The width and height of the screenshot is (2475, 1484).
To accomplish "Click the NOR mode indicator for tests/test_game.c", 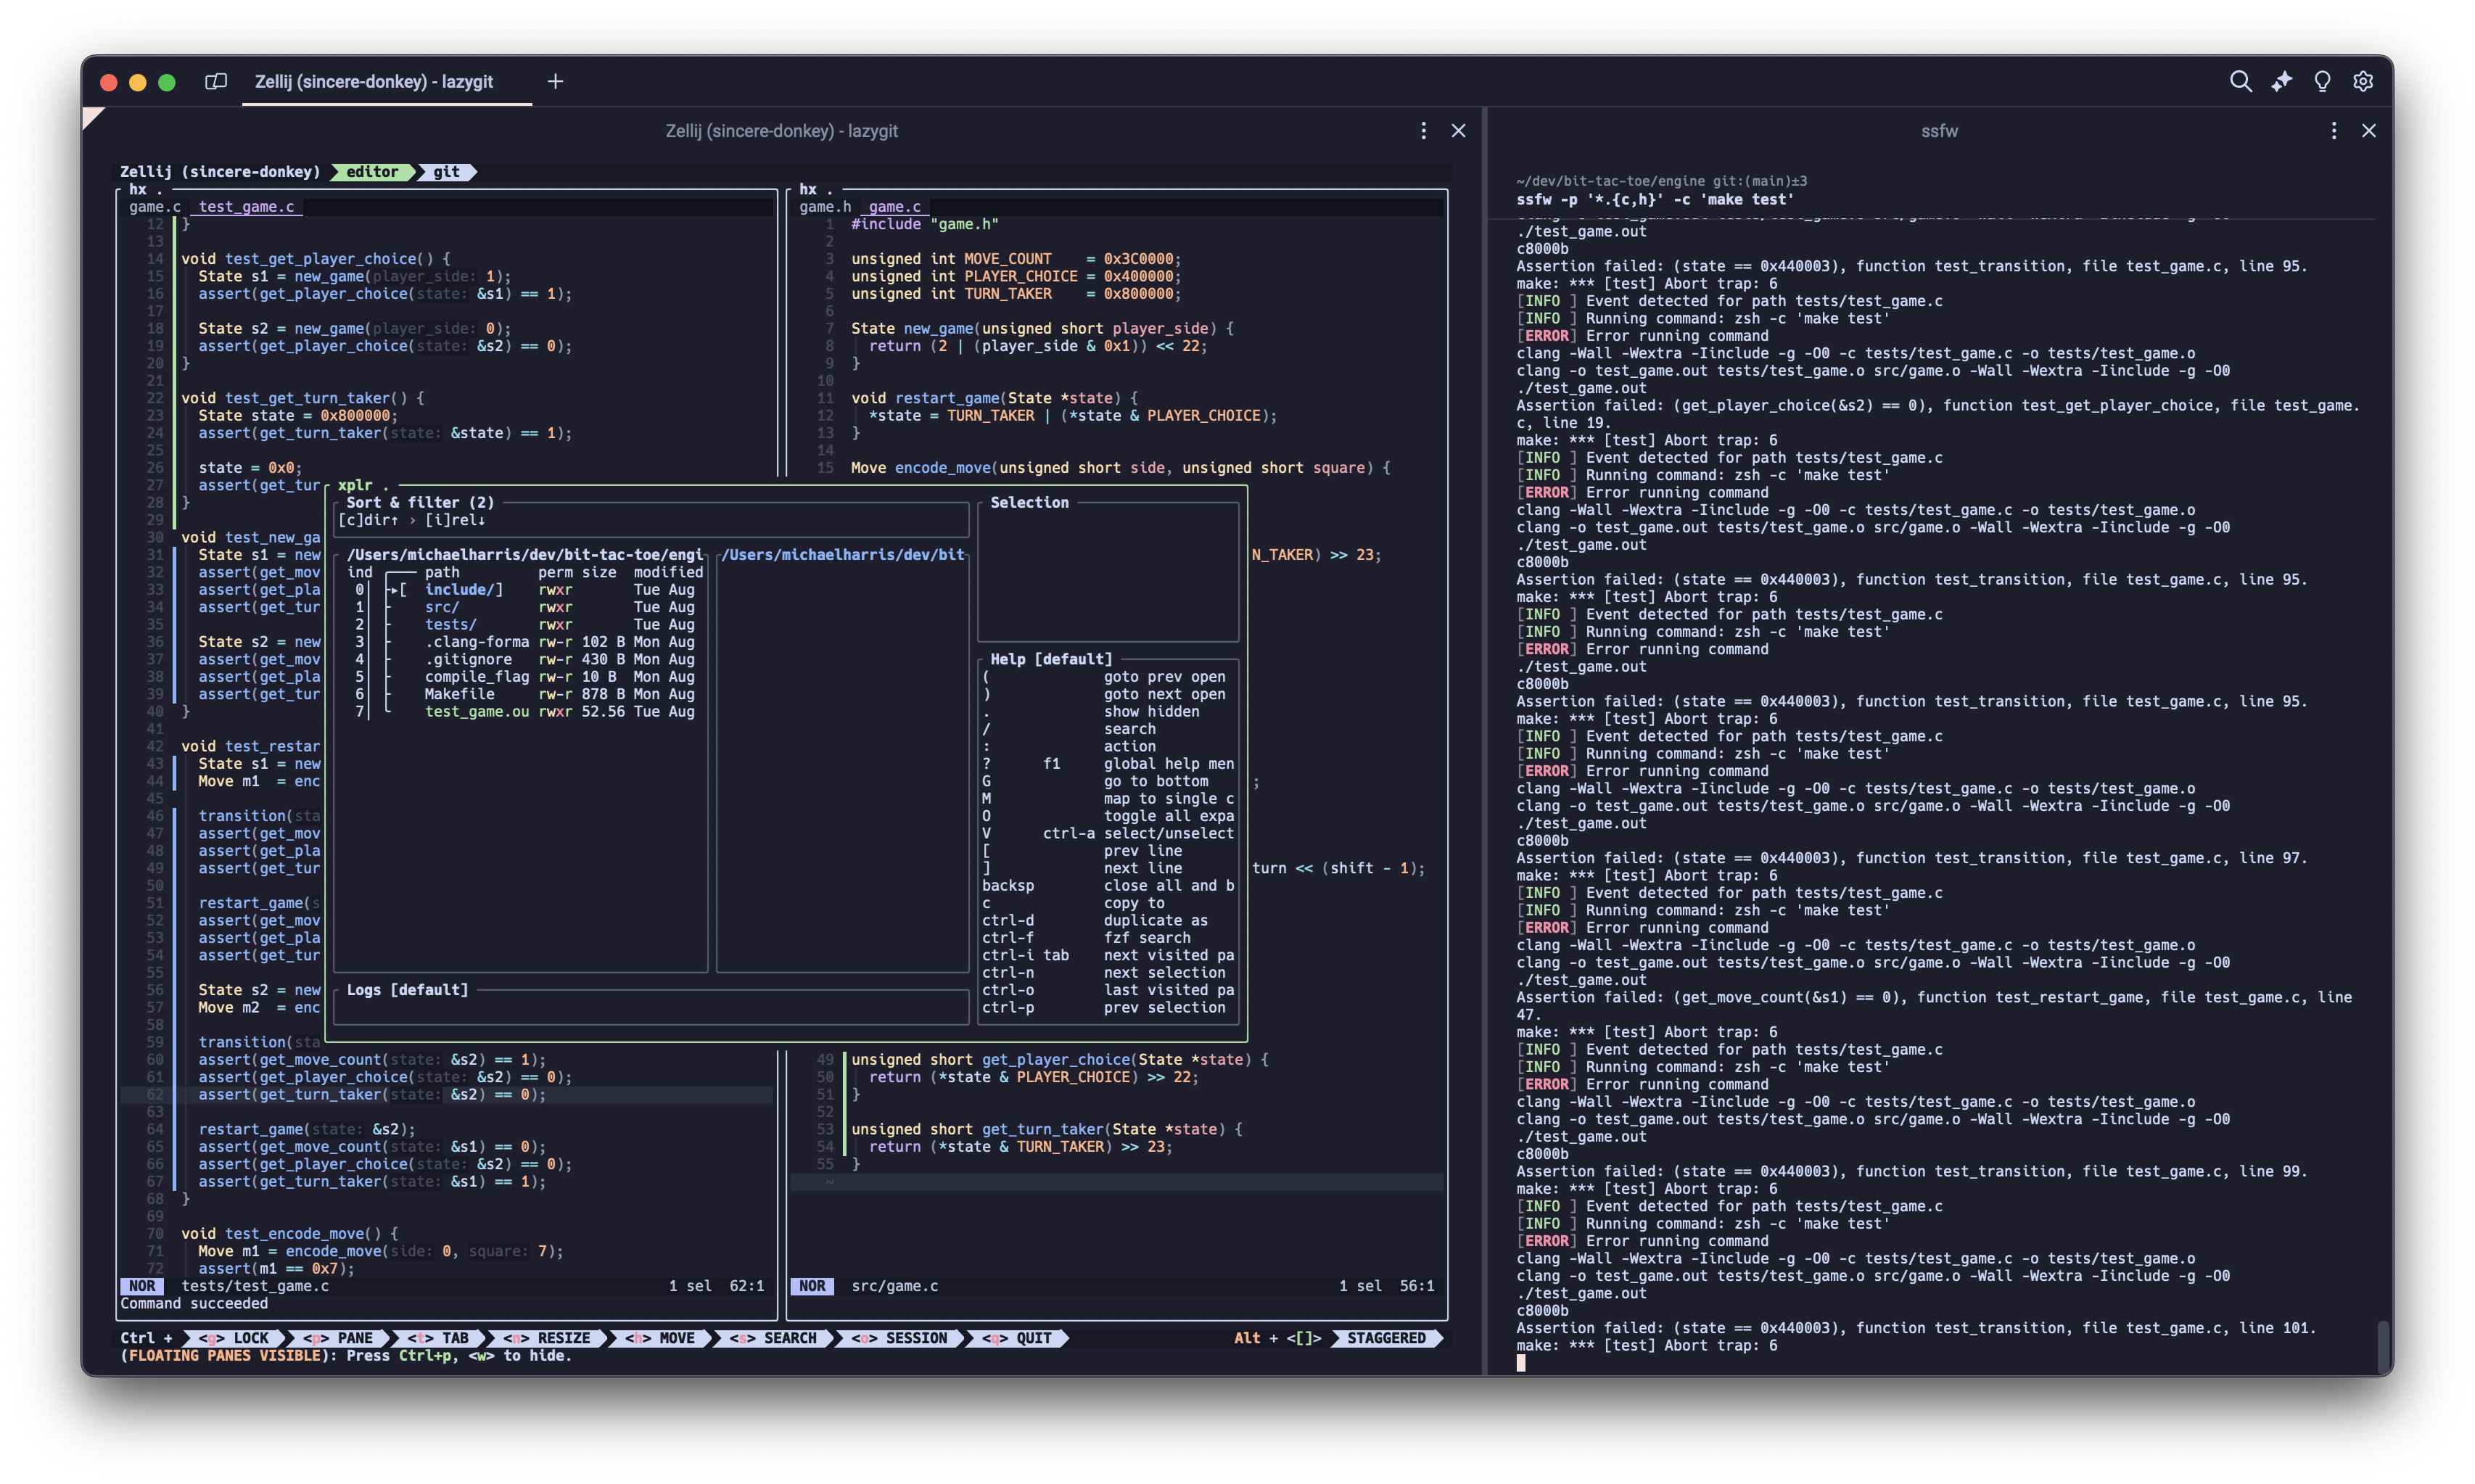I will pos(142,1286).
